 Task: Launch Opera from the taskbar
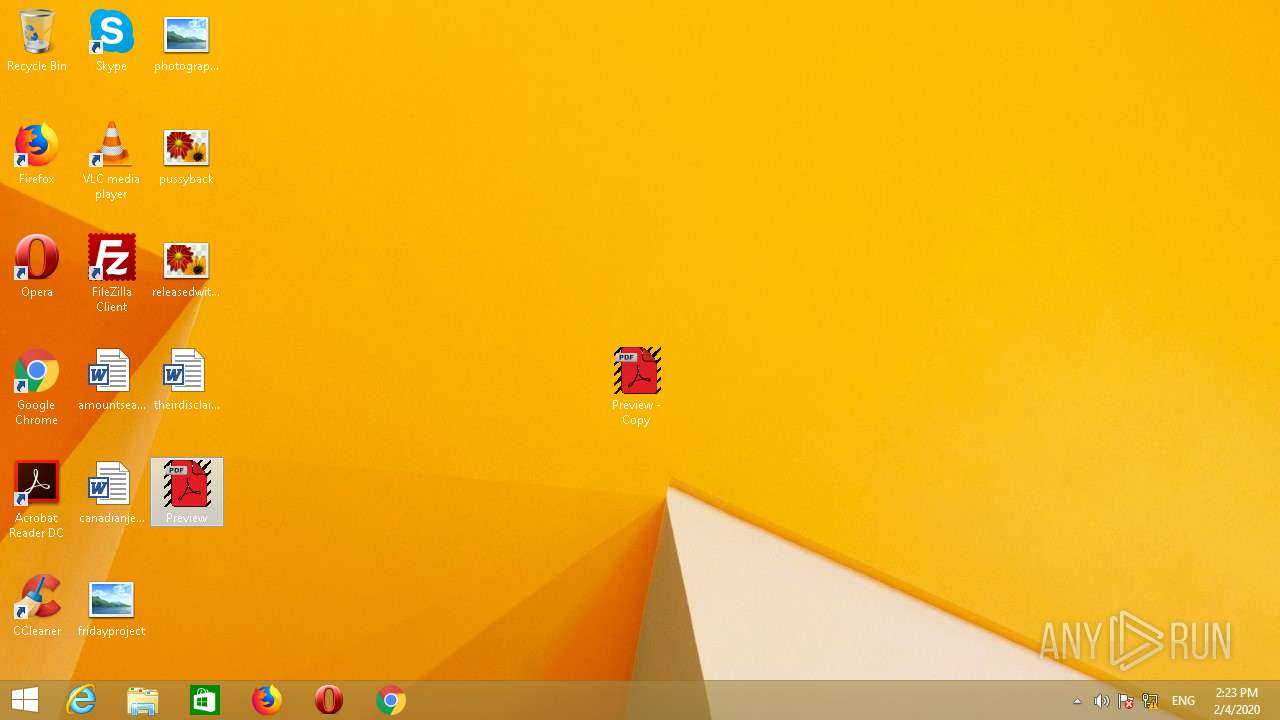[329, 700]
